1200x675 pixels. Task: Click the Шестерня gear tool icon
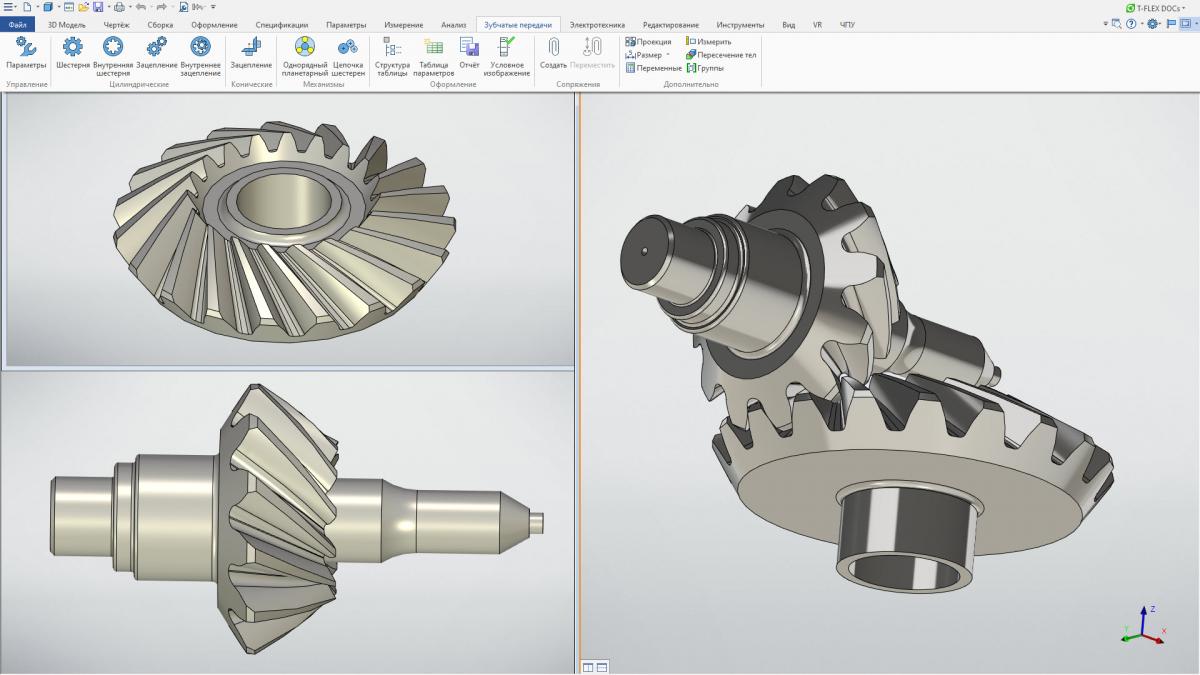pos(72,47)
